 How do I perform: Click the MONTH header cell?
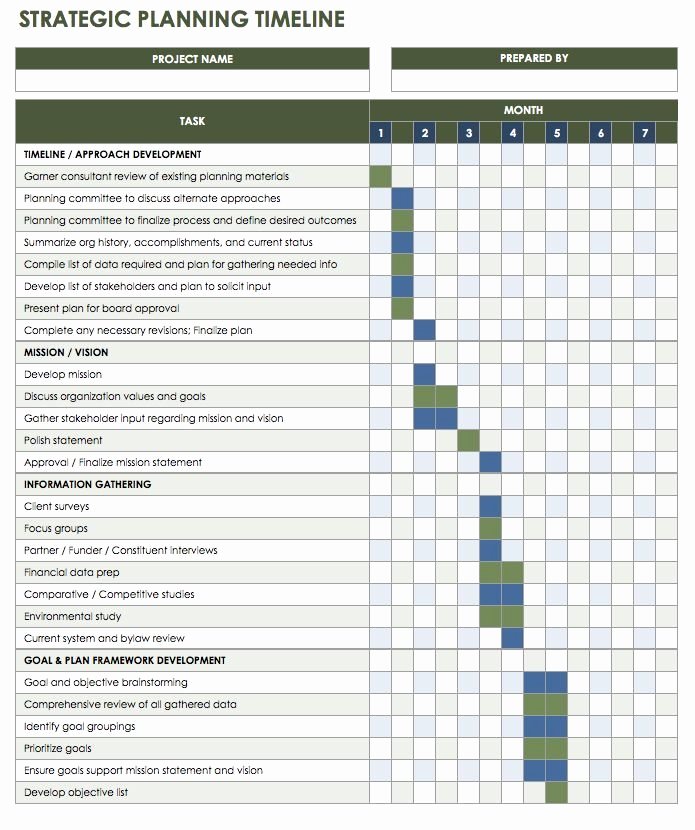(523, 111)
